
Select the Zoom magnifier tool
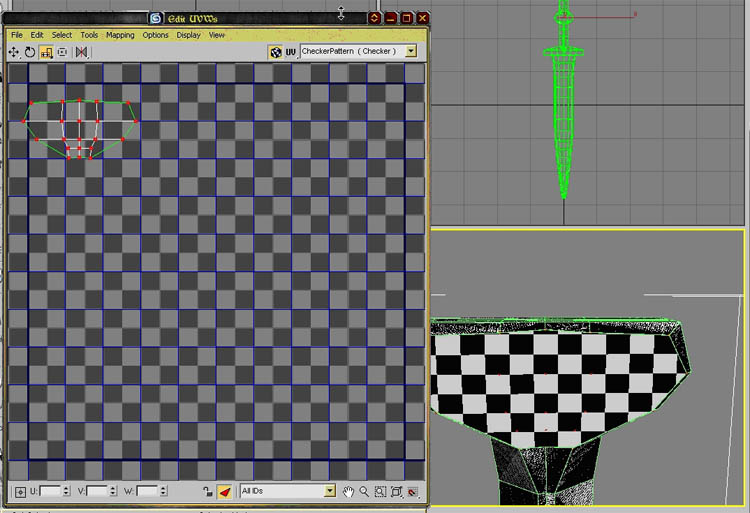(x=364, y=492)
